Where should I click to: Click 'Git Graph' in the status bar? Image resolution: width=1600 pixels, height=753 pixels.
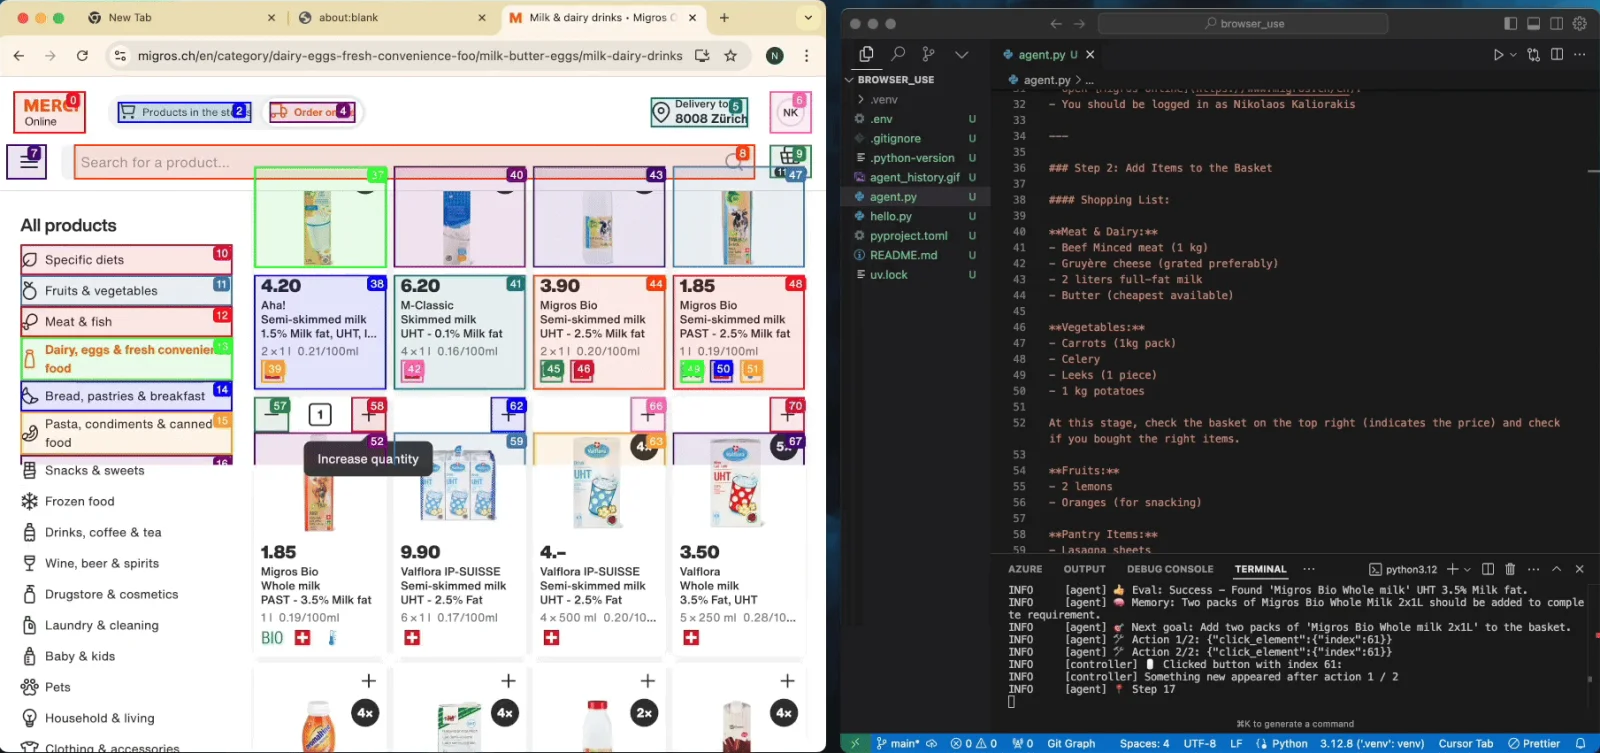1071,743
